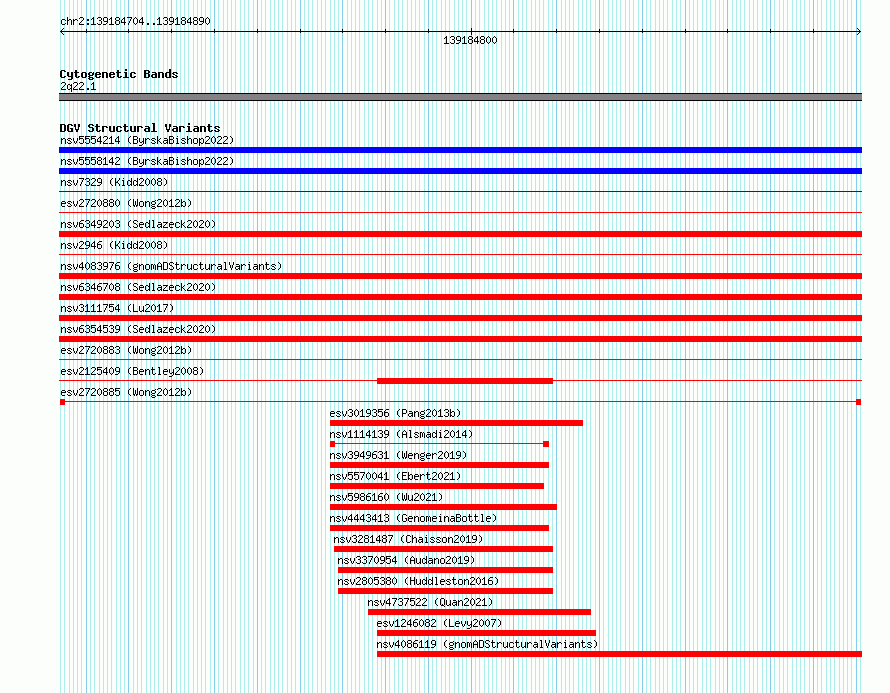Select the nsv1114139 (Alsmadi2014) label
Screen dimensions: 890x693
coord(401,434)
